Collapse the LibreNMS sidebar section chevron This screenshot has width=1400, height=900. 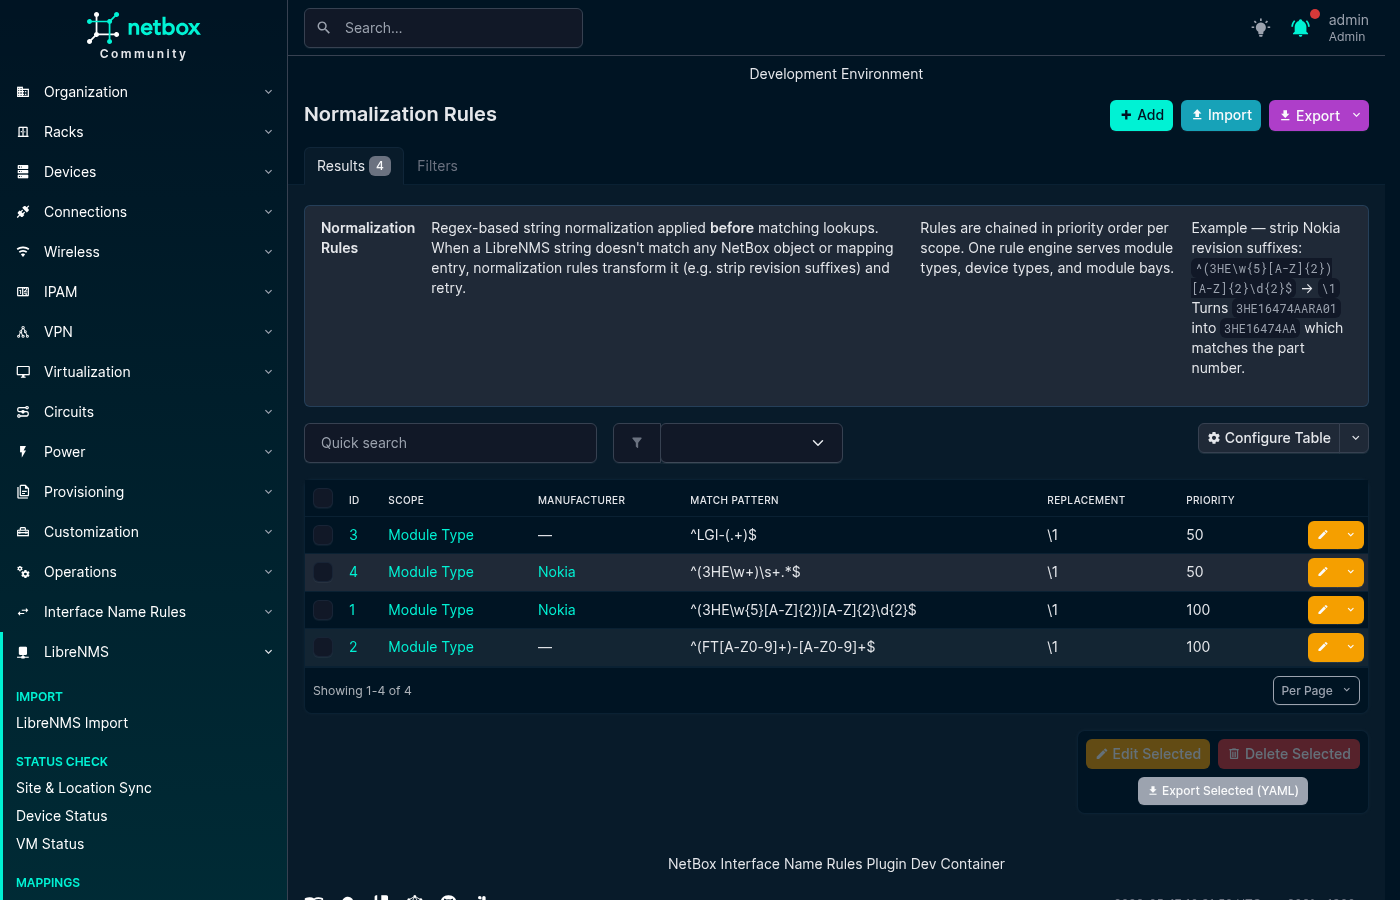[x=268, y=652]
